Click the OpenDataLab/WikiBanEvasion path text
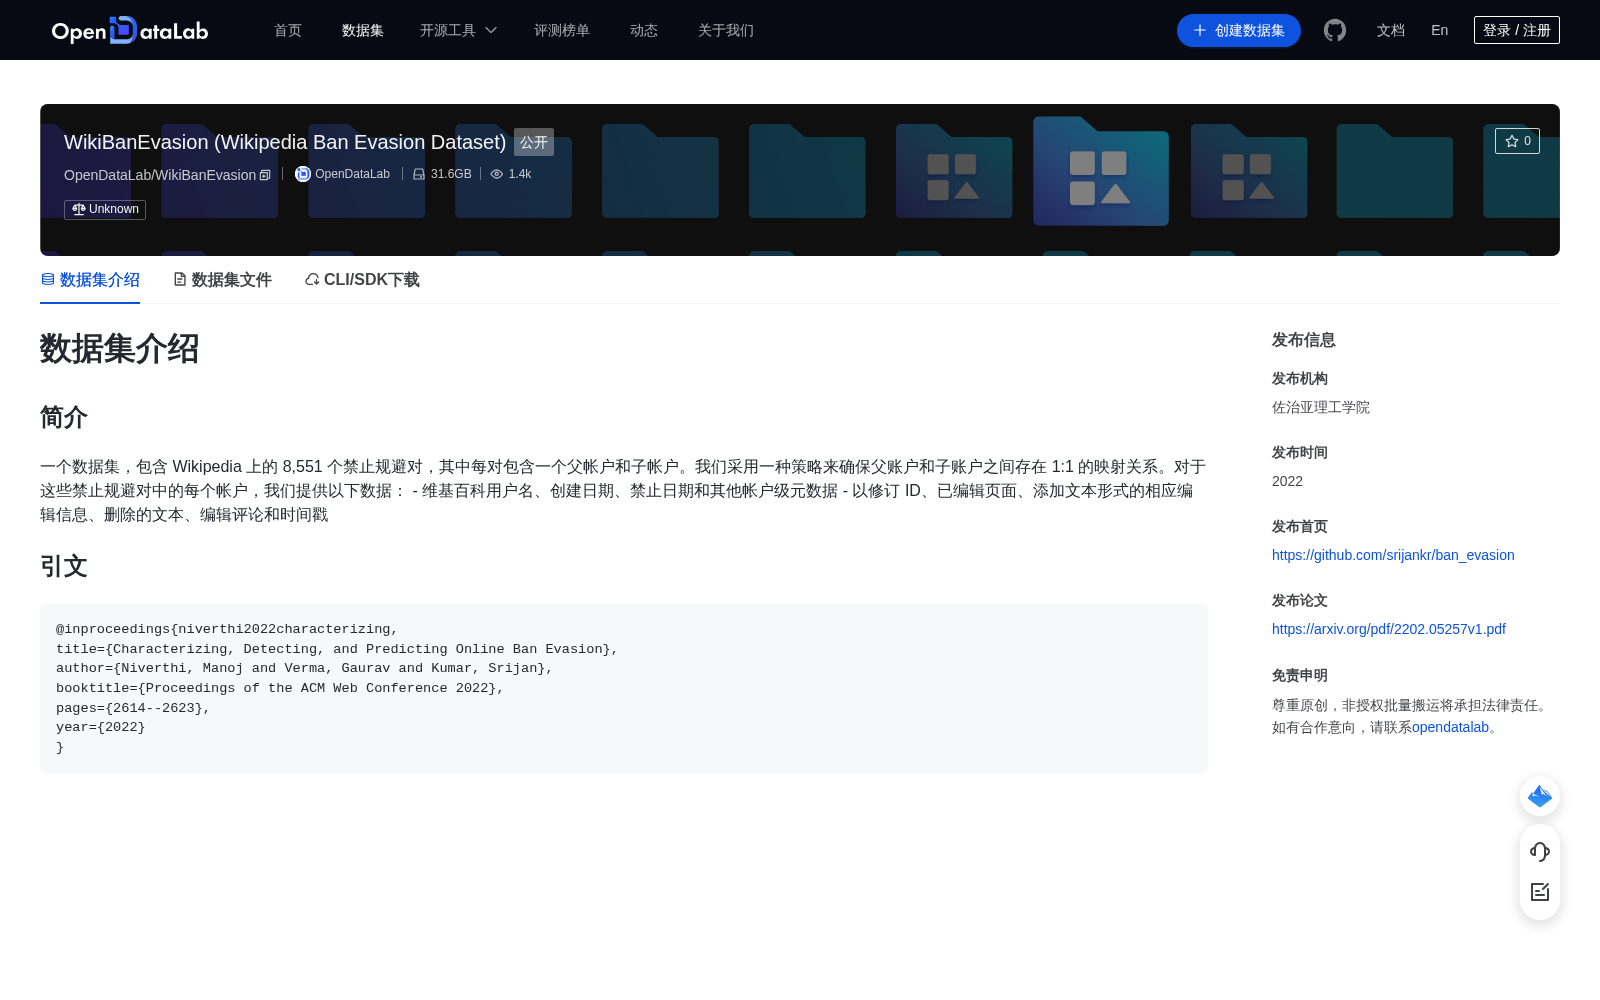Viewport: 1600px width, 1000px height. coord(160,175)
